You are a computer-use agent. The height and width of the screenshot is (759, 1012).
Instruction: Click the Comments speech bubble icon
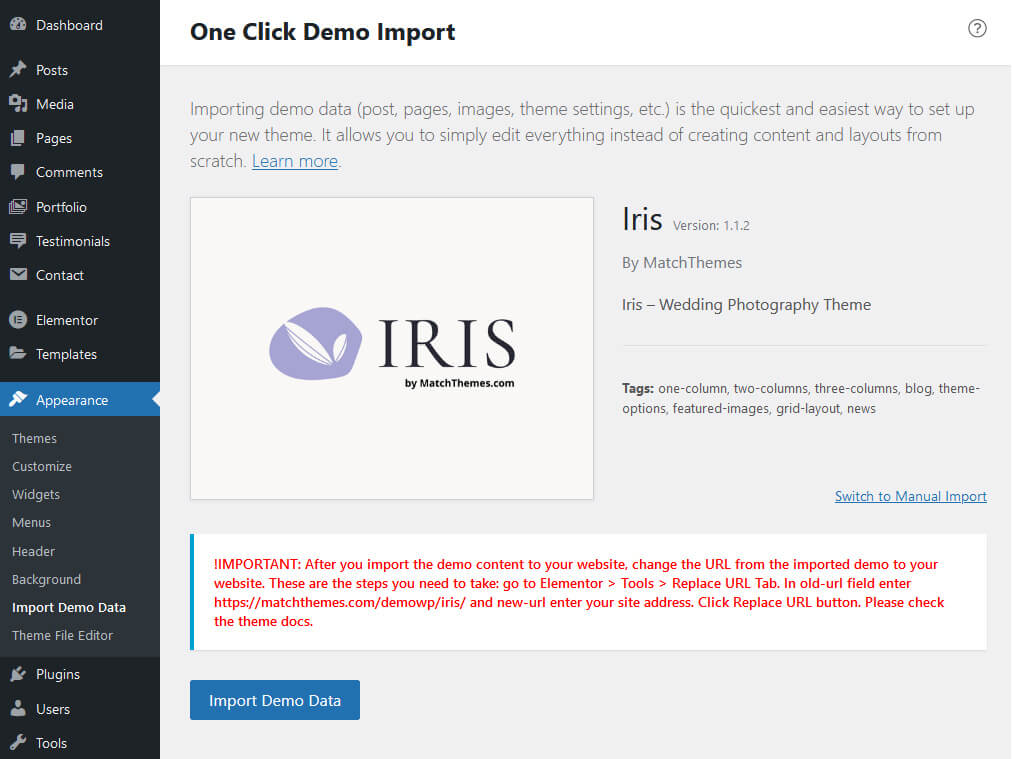point(18,172)
